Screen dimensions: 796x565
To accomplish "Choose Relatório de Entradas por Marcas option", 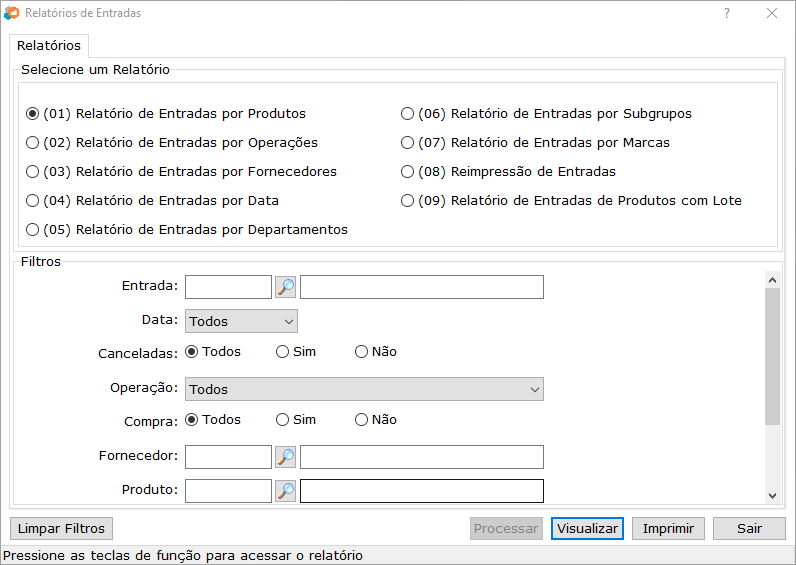I will pyautogui.click(x=408, y=143).
